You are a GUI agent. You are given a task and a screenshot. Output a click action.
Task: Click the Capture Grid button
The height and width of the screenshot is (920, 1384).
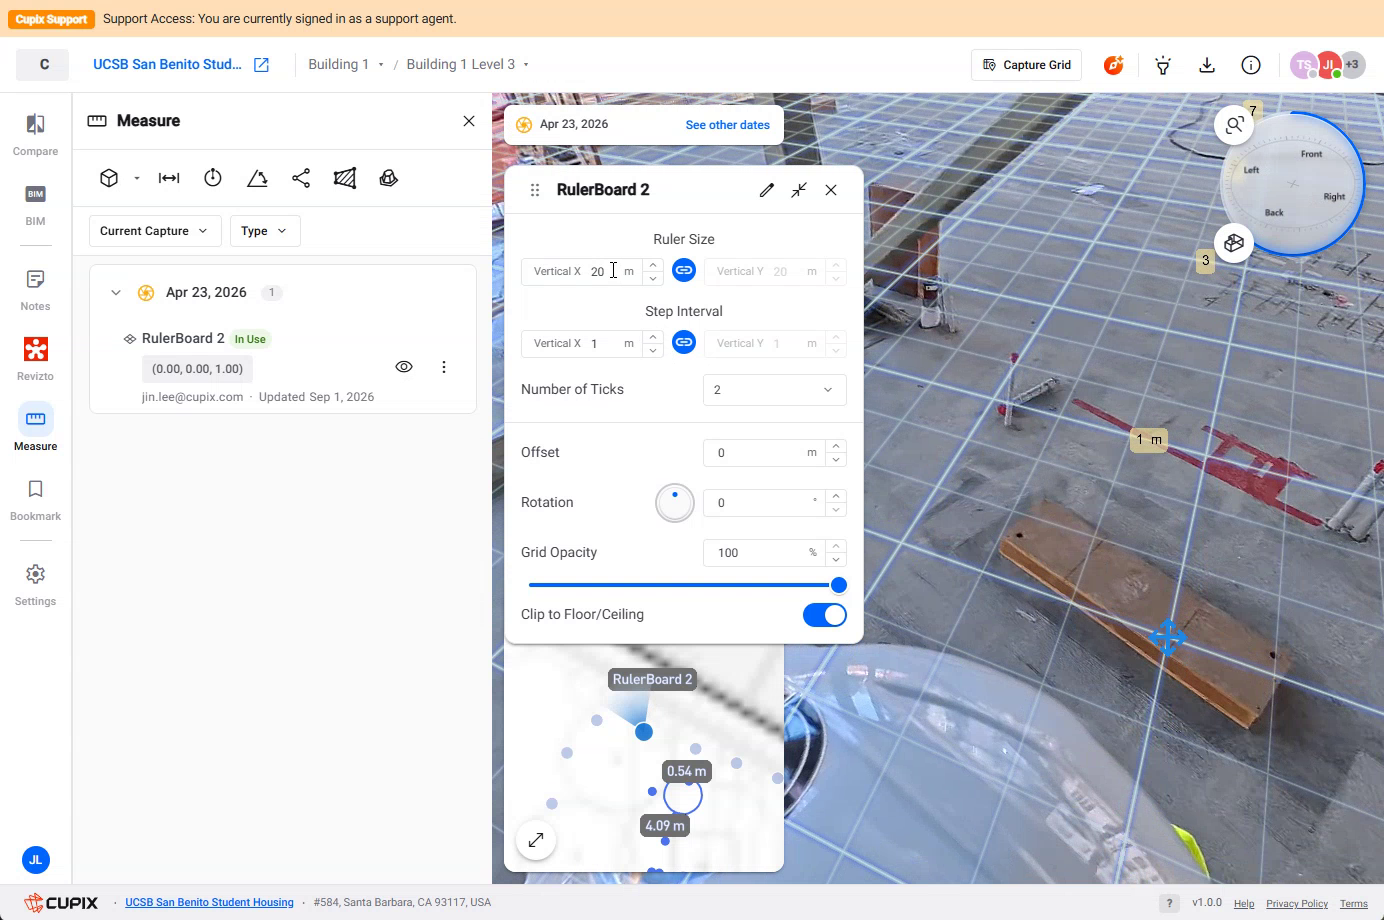coord(1027,65)
